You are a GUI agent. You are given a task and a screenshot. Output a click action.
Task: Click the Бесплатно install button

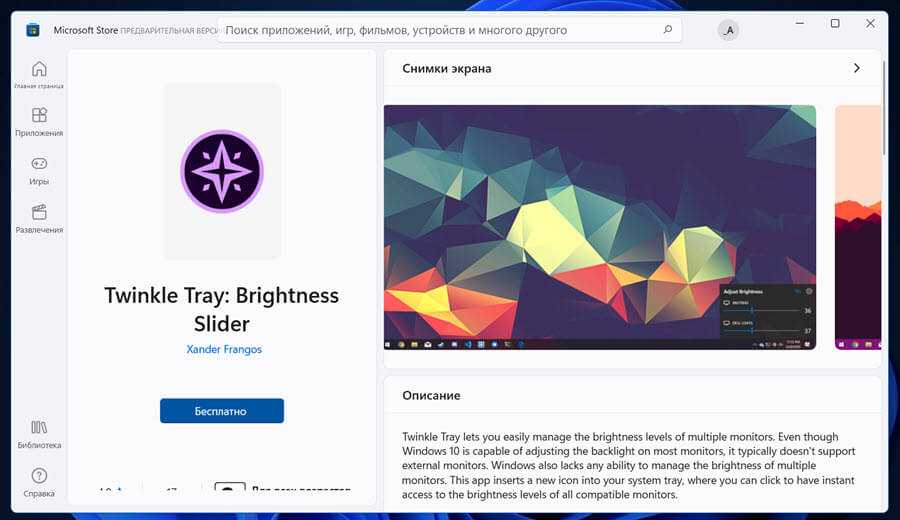[222, 411]
